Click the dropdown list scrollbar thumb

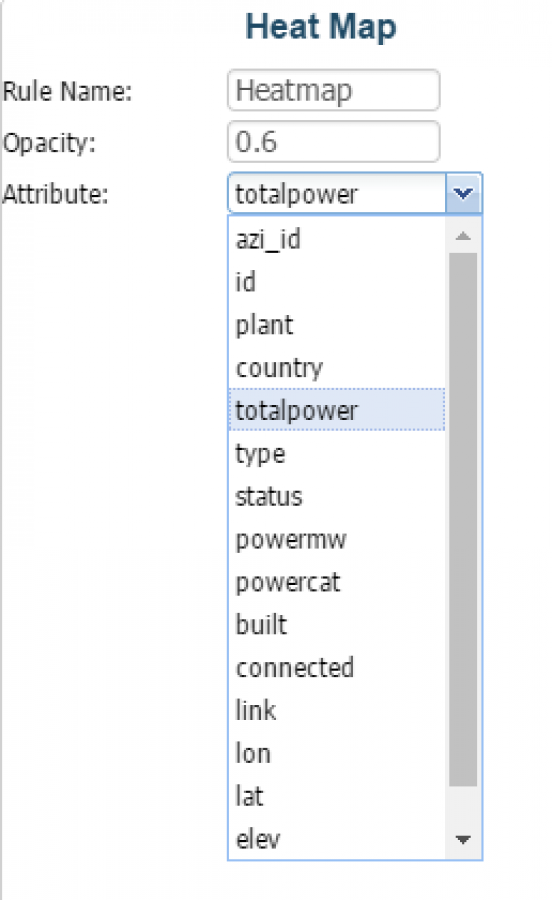click(x=463, y=519)
